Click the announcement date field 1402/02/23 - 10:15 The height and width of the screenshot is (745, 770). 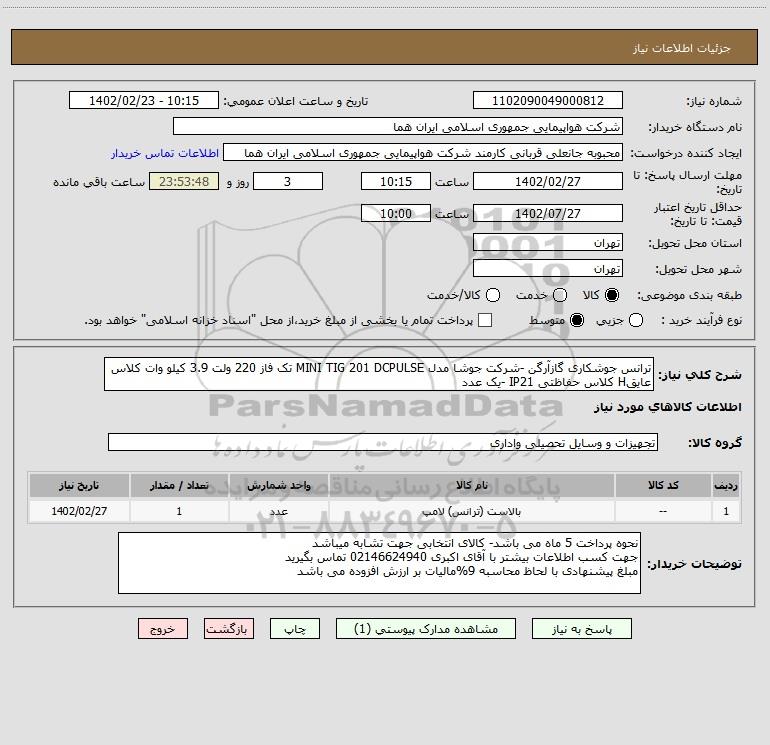(x=144, y=100)
